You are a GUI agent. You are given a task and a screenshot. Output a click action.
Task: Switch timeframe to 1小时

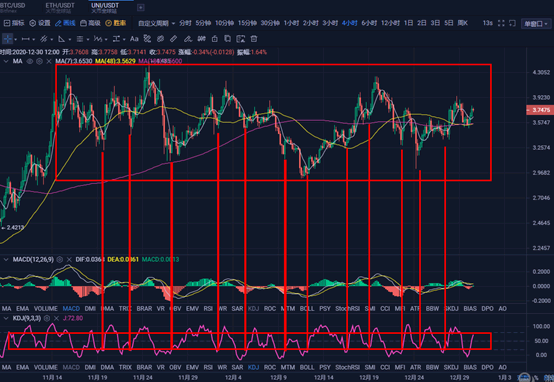(291, 23)
